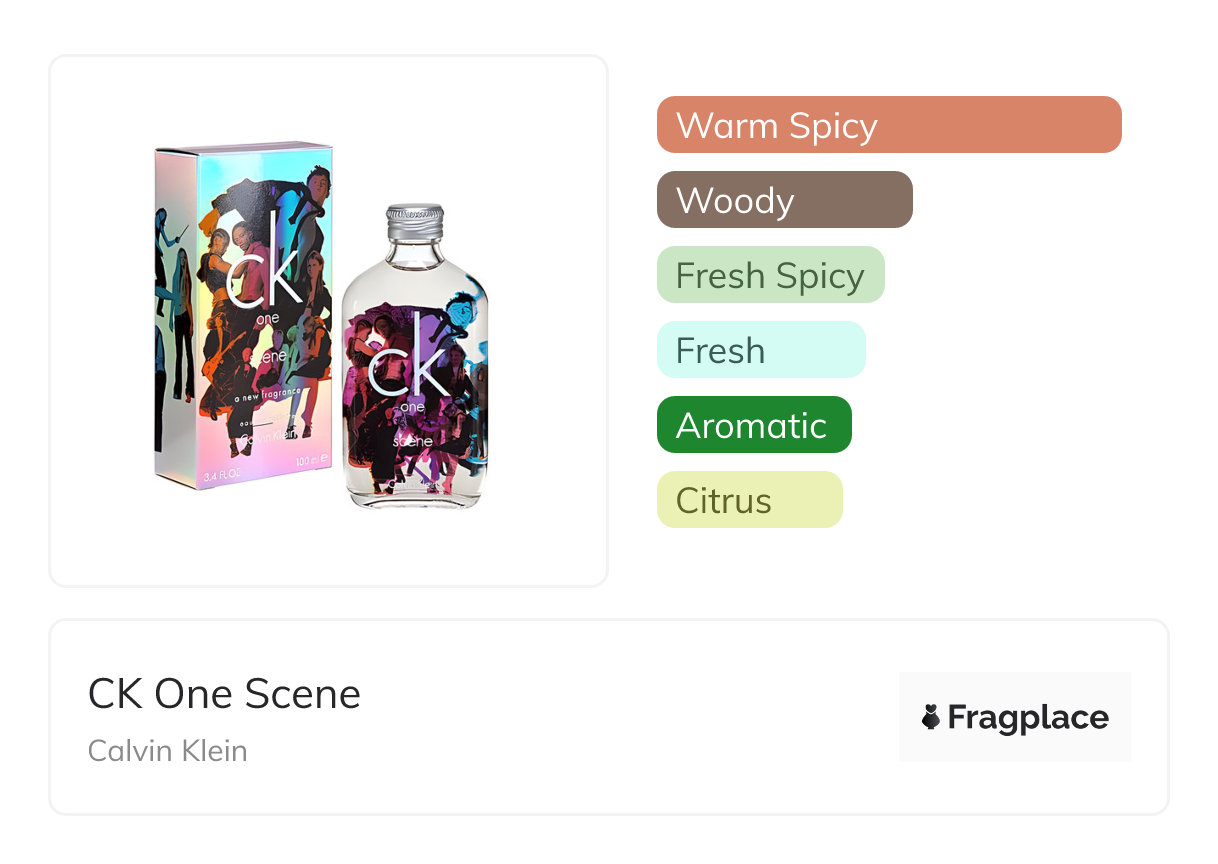Viewport: 1218px width, 864px height.
Task: Select the Woody accord bar
Action: coord(785,200)
